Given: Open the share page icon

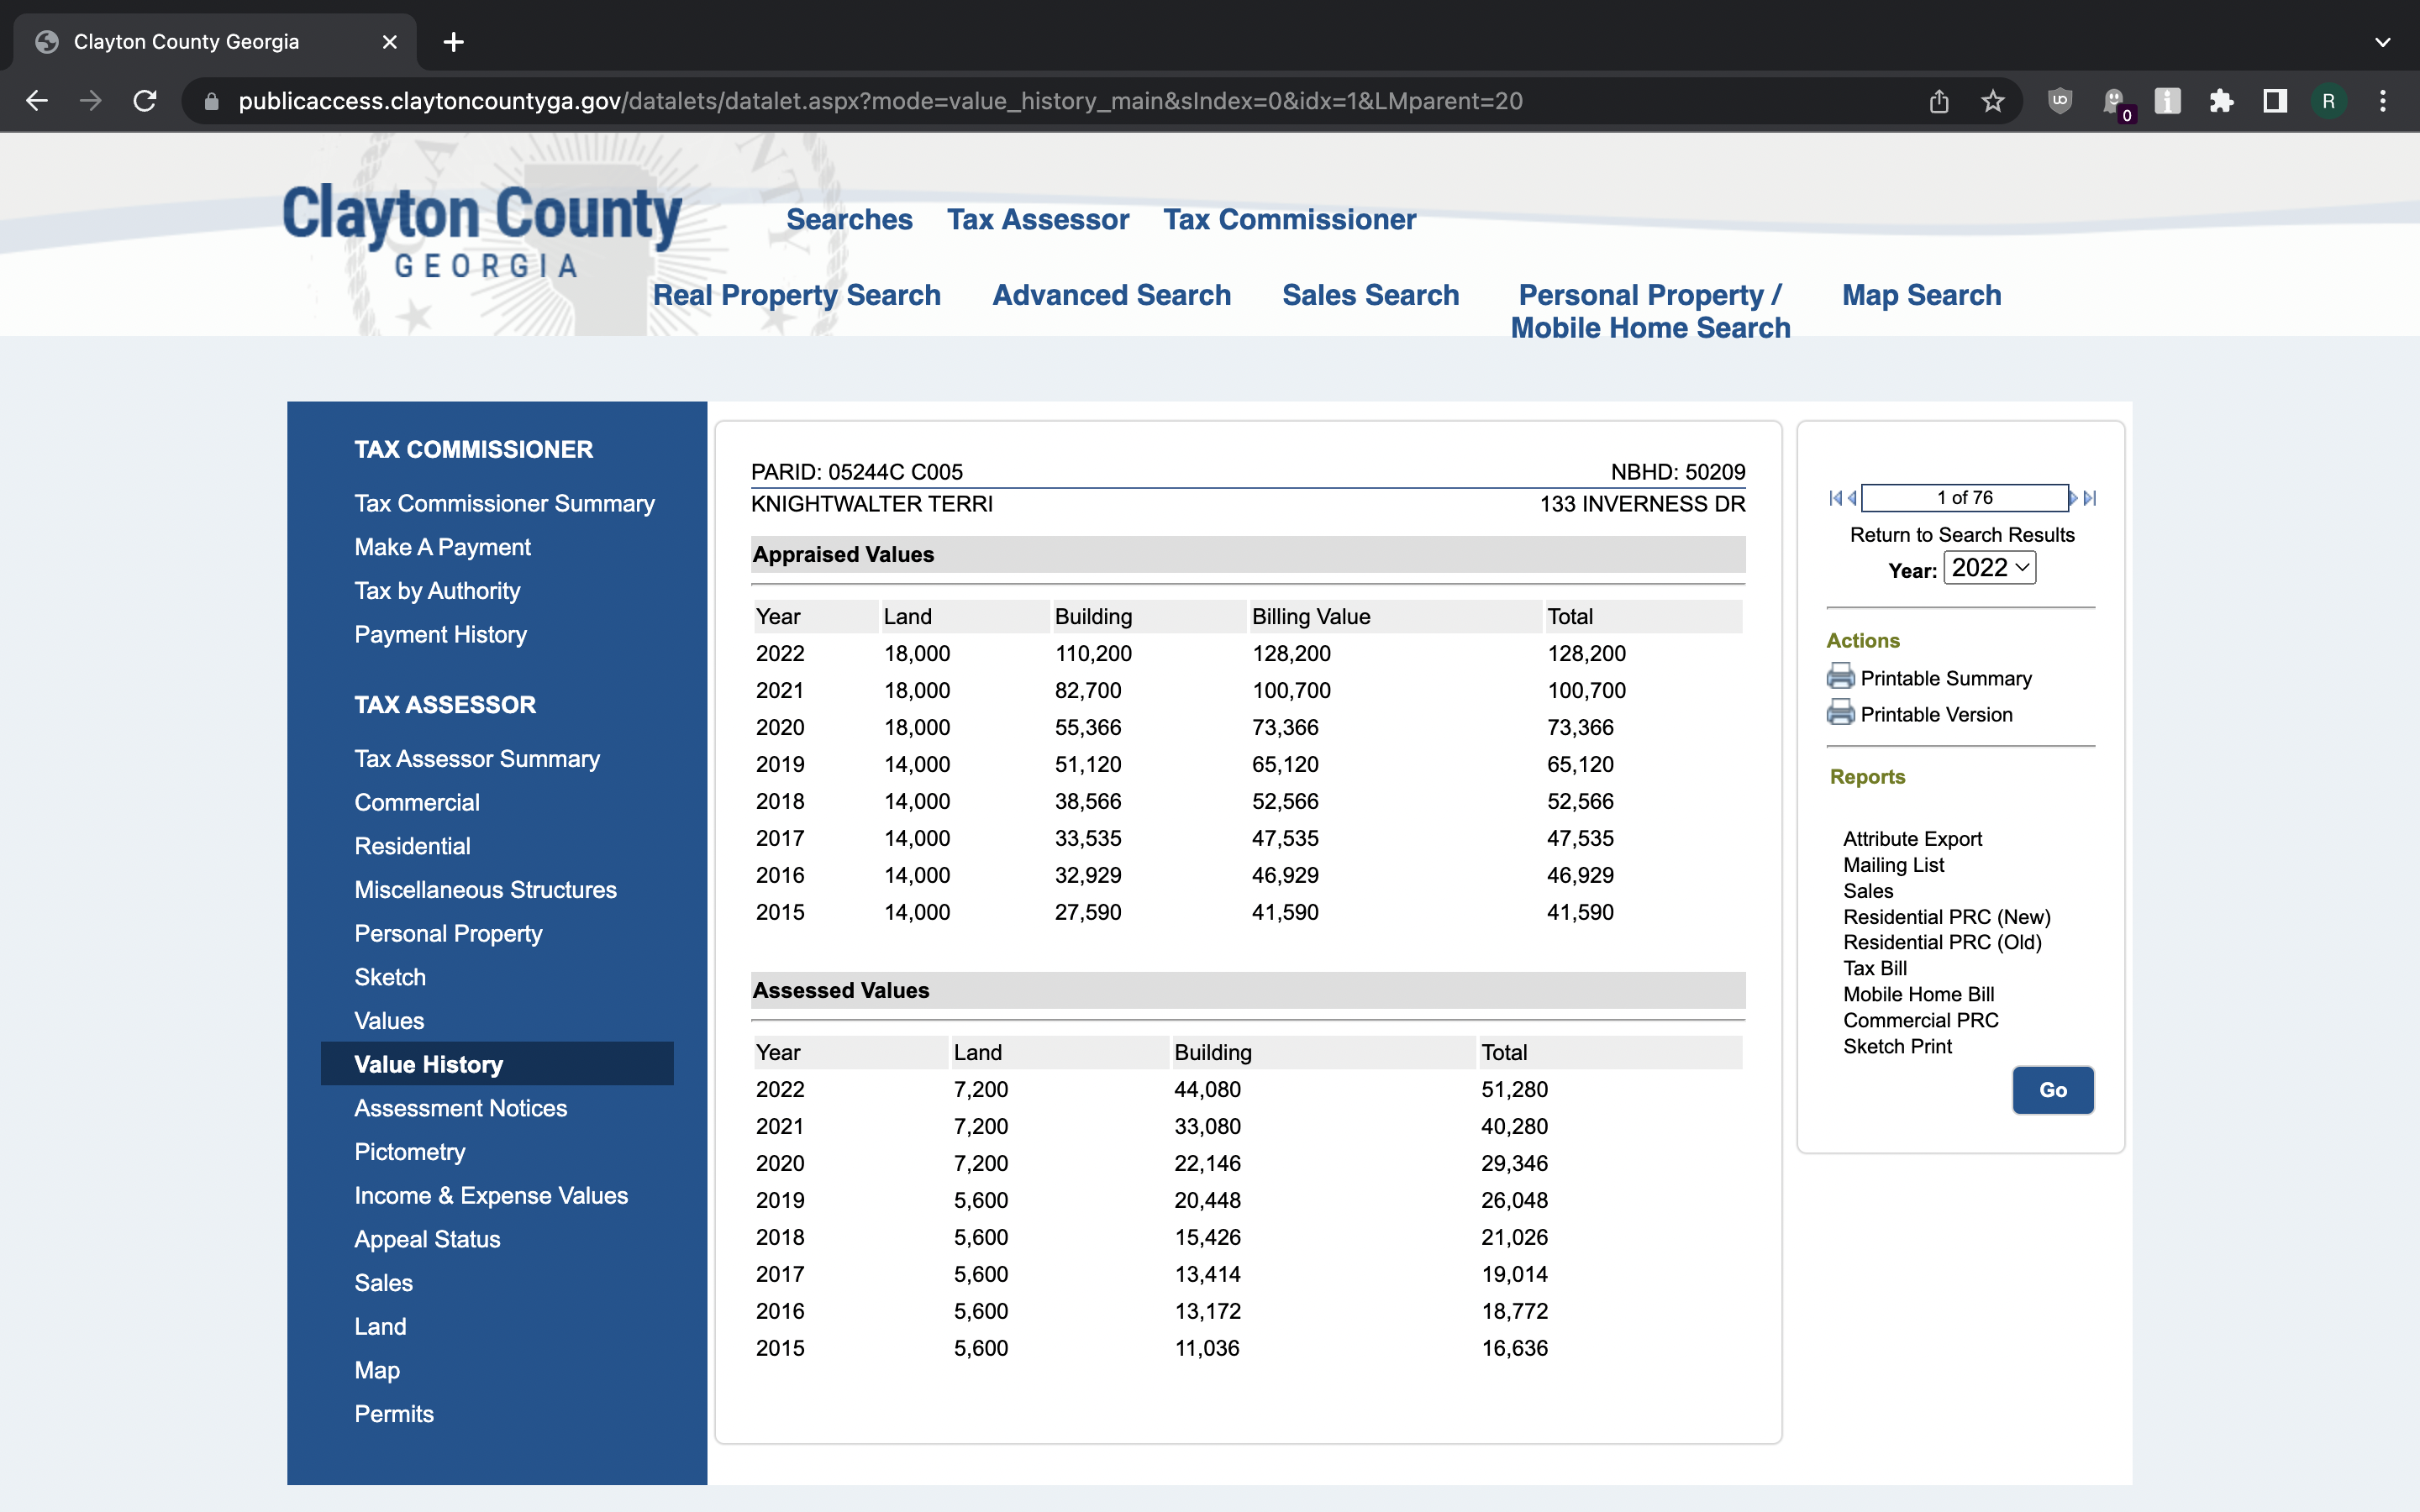Looking at the screenshot, I should [1939, 101].
